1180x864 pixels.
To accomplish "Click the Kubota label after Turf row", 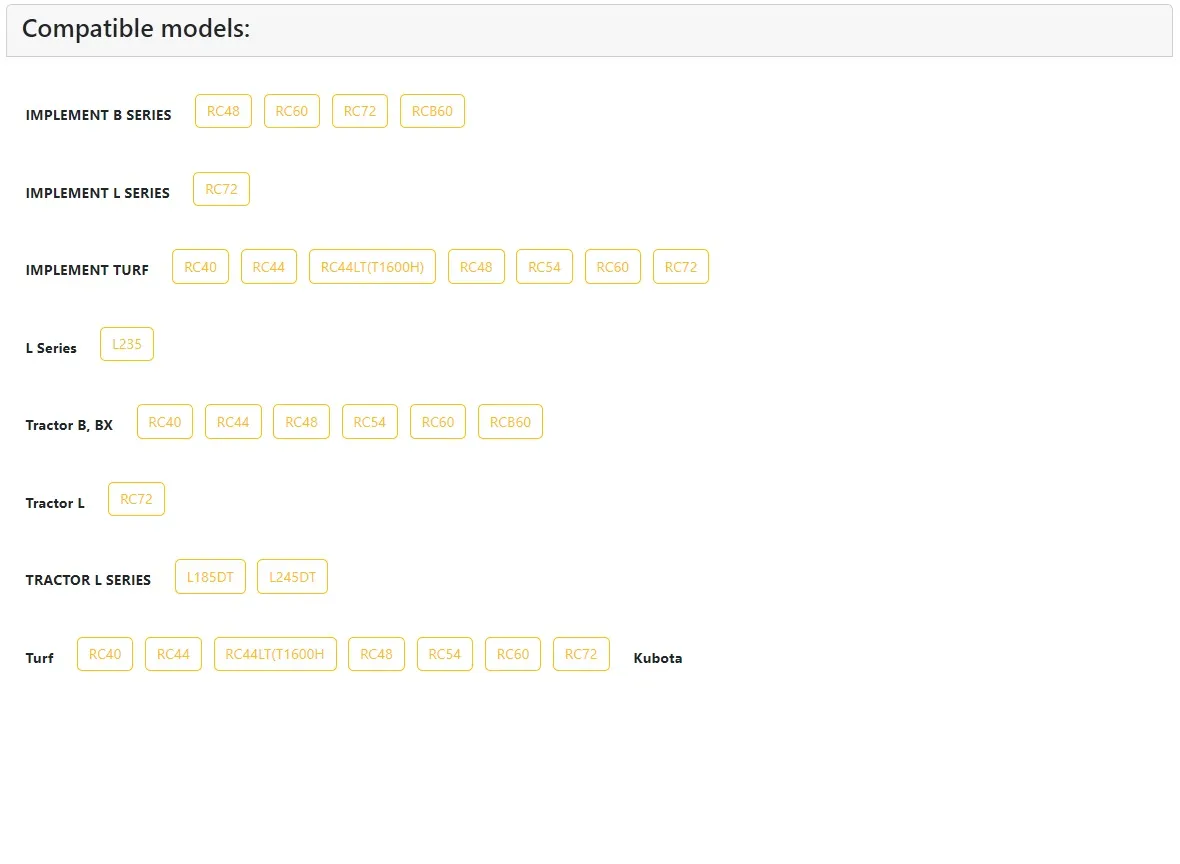I will coord(658,658).
